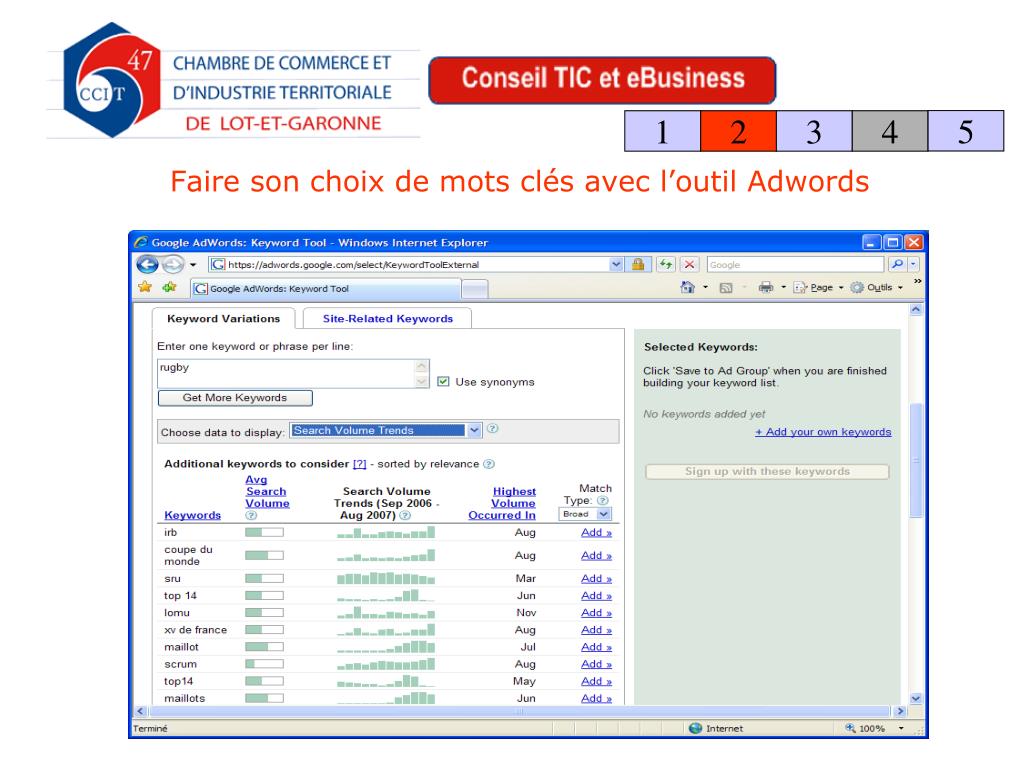Open the Broad match type dropdown
1024x768 pixels.
tap(585, 514)
